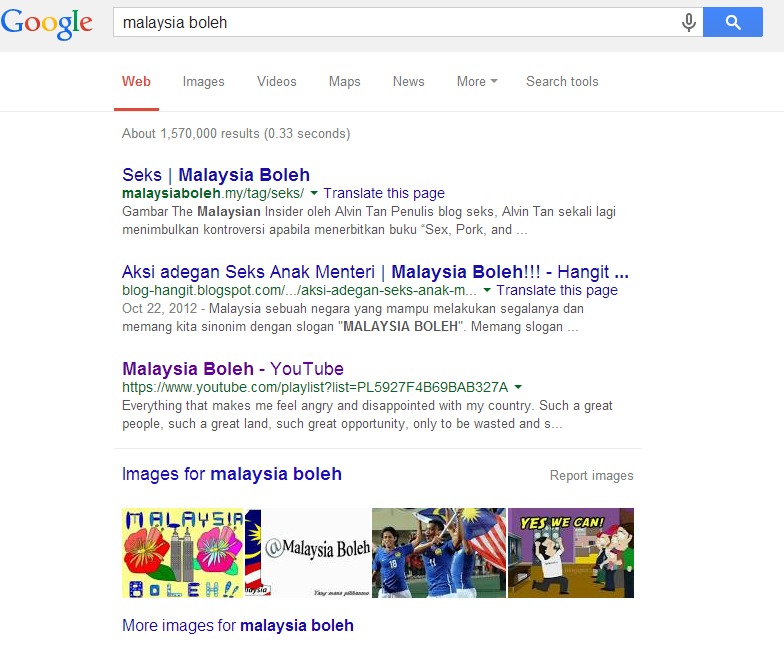This screenshot has height=646, width=784.
Task: Open Images for malaysia boleh heading
Action: 232,474
